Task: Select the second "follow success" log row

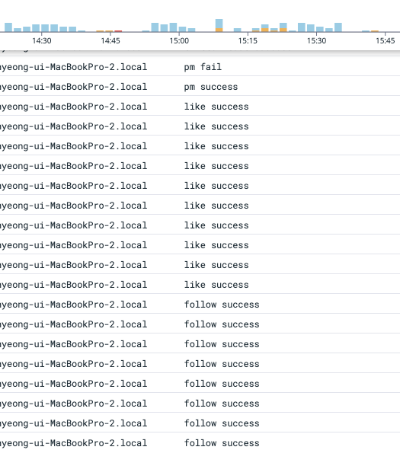Action: click(x=200, y=324)
